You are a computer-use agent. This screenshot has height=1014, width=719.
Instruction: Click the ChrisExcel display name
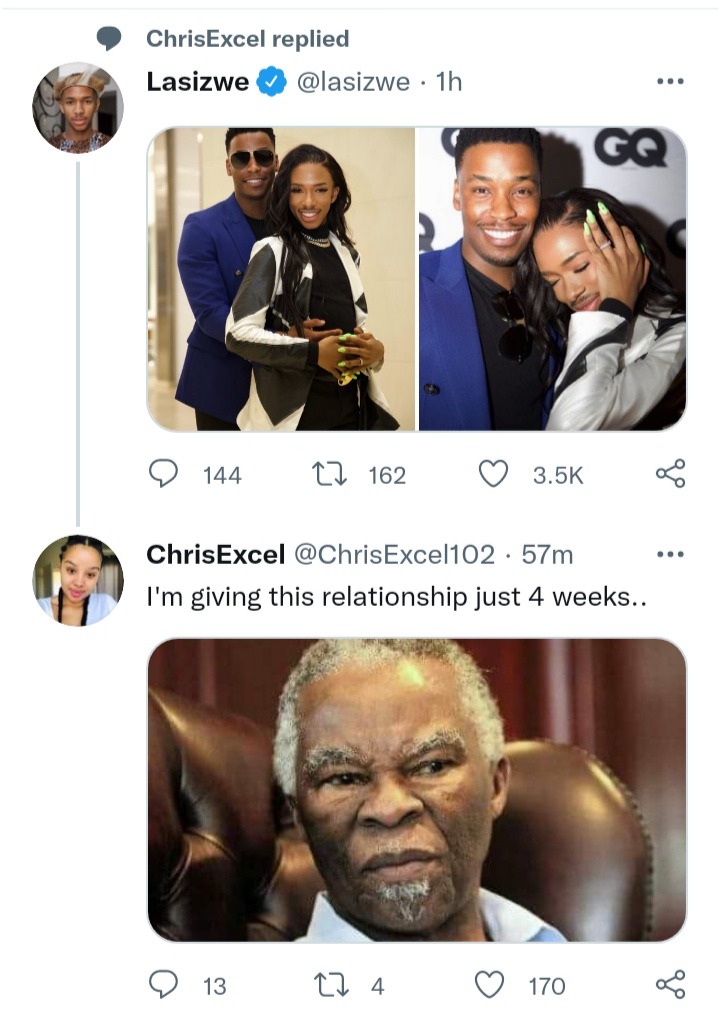[215, 554]
